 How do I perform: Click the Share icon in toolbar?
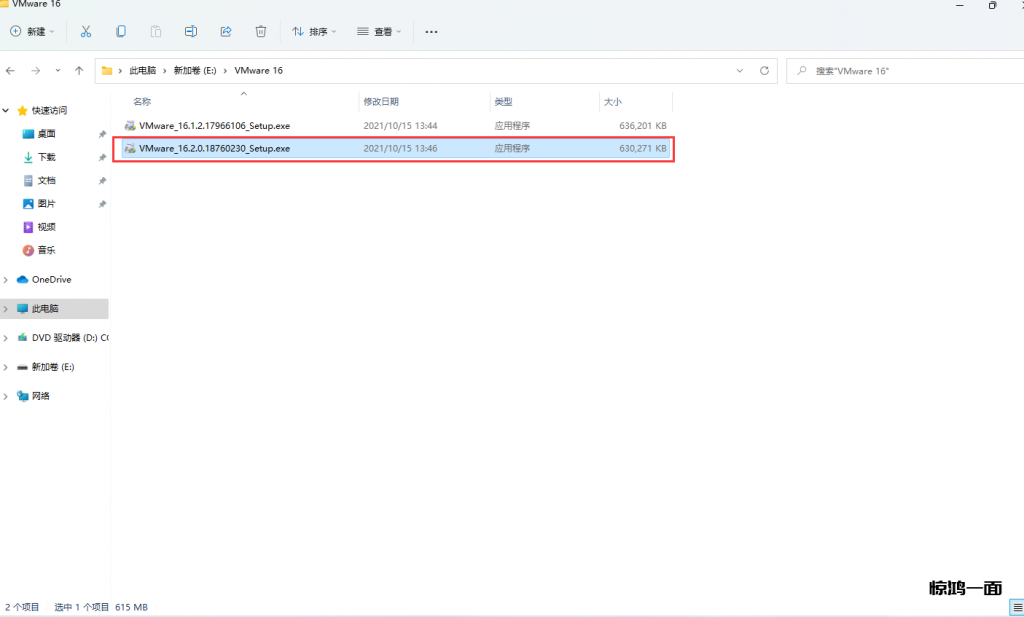point(225,32)
